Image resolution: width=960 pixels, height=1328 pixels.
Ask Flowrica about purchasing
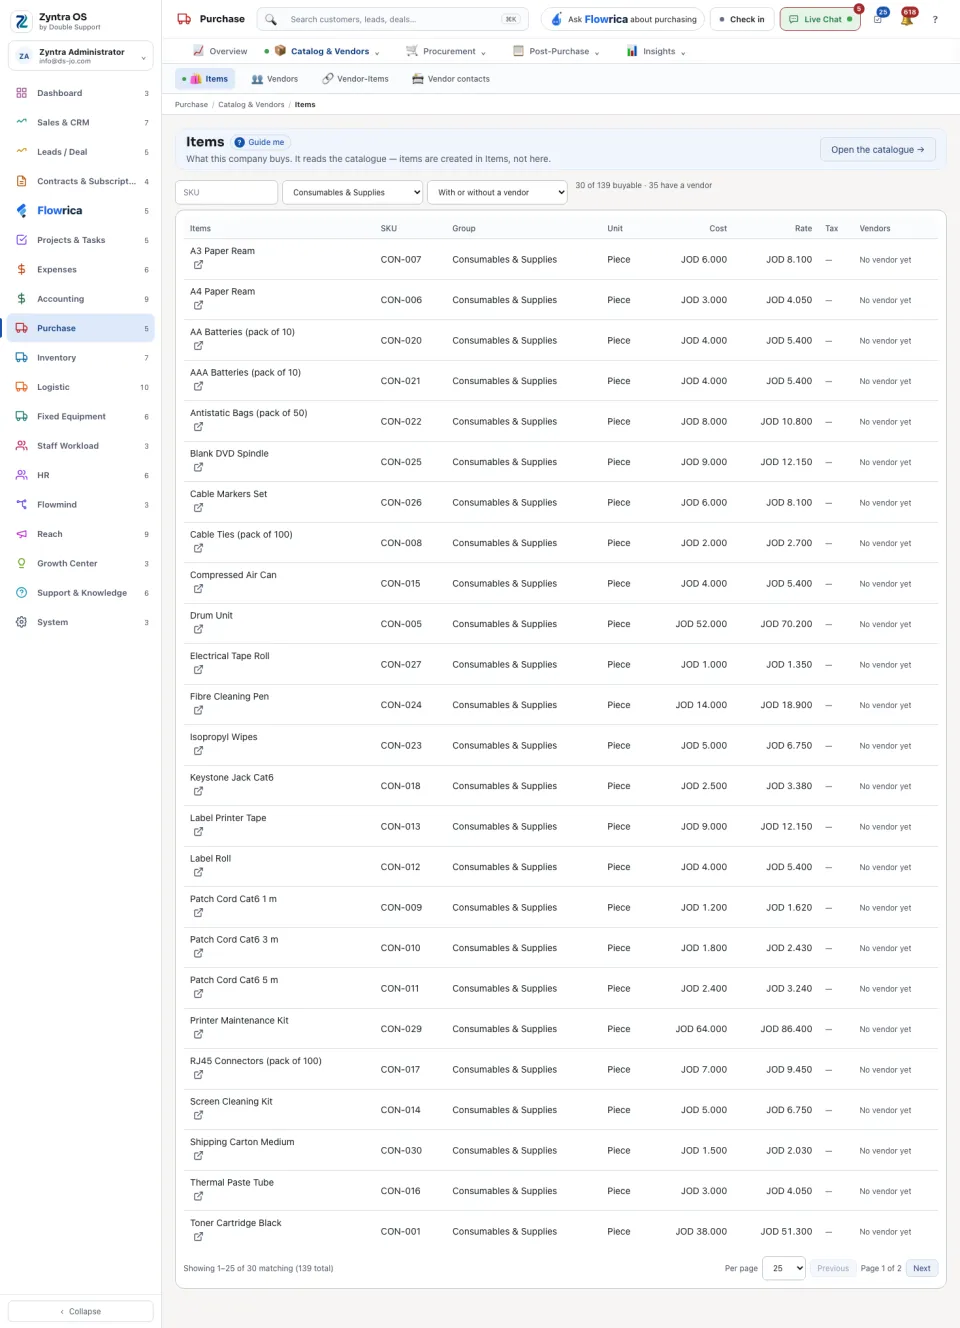point(623,19)
